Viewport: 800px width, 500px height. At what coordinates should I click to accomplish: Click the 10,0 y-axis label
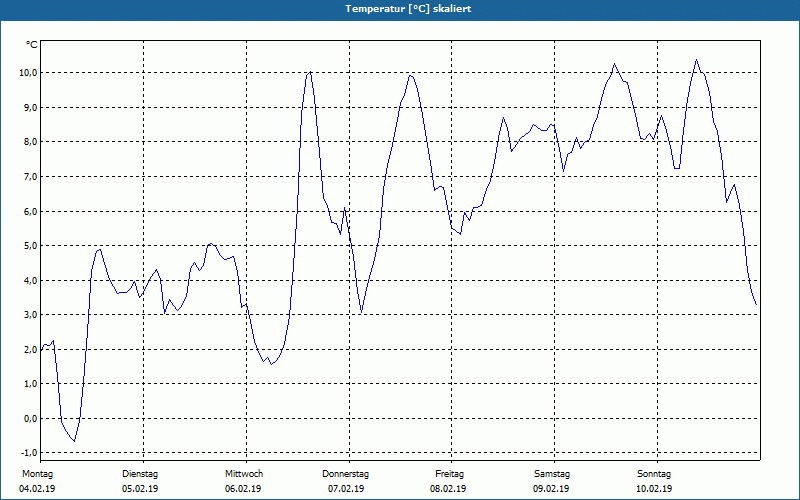[x=28, y=72]
